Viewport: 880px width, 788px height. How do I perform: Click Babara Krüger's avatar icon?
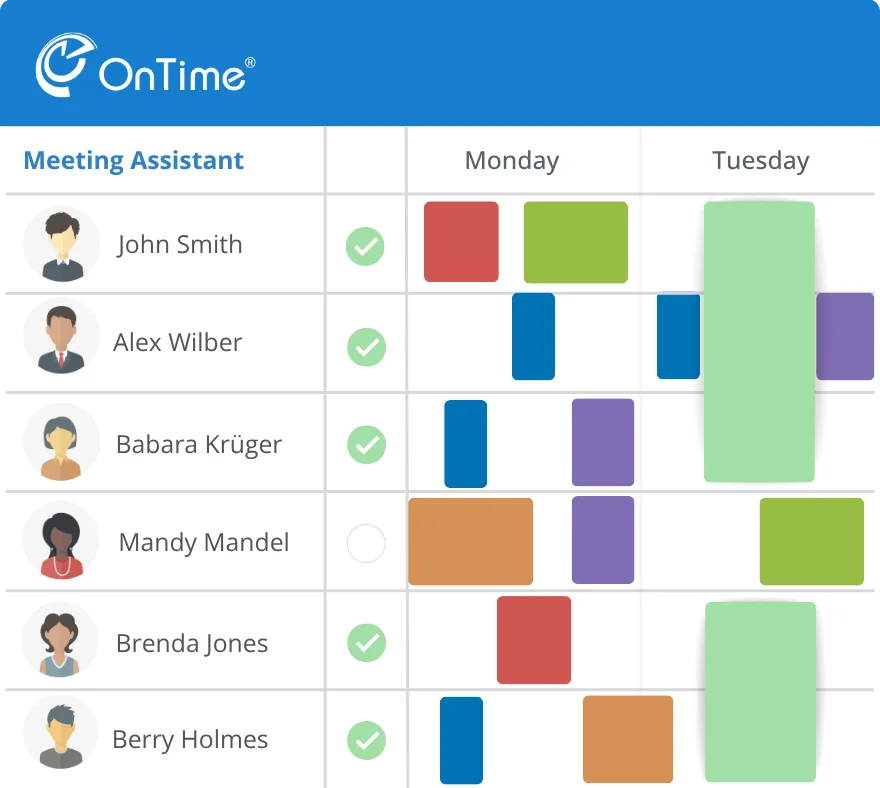coord(62,443)
